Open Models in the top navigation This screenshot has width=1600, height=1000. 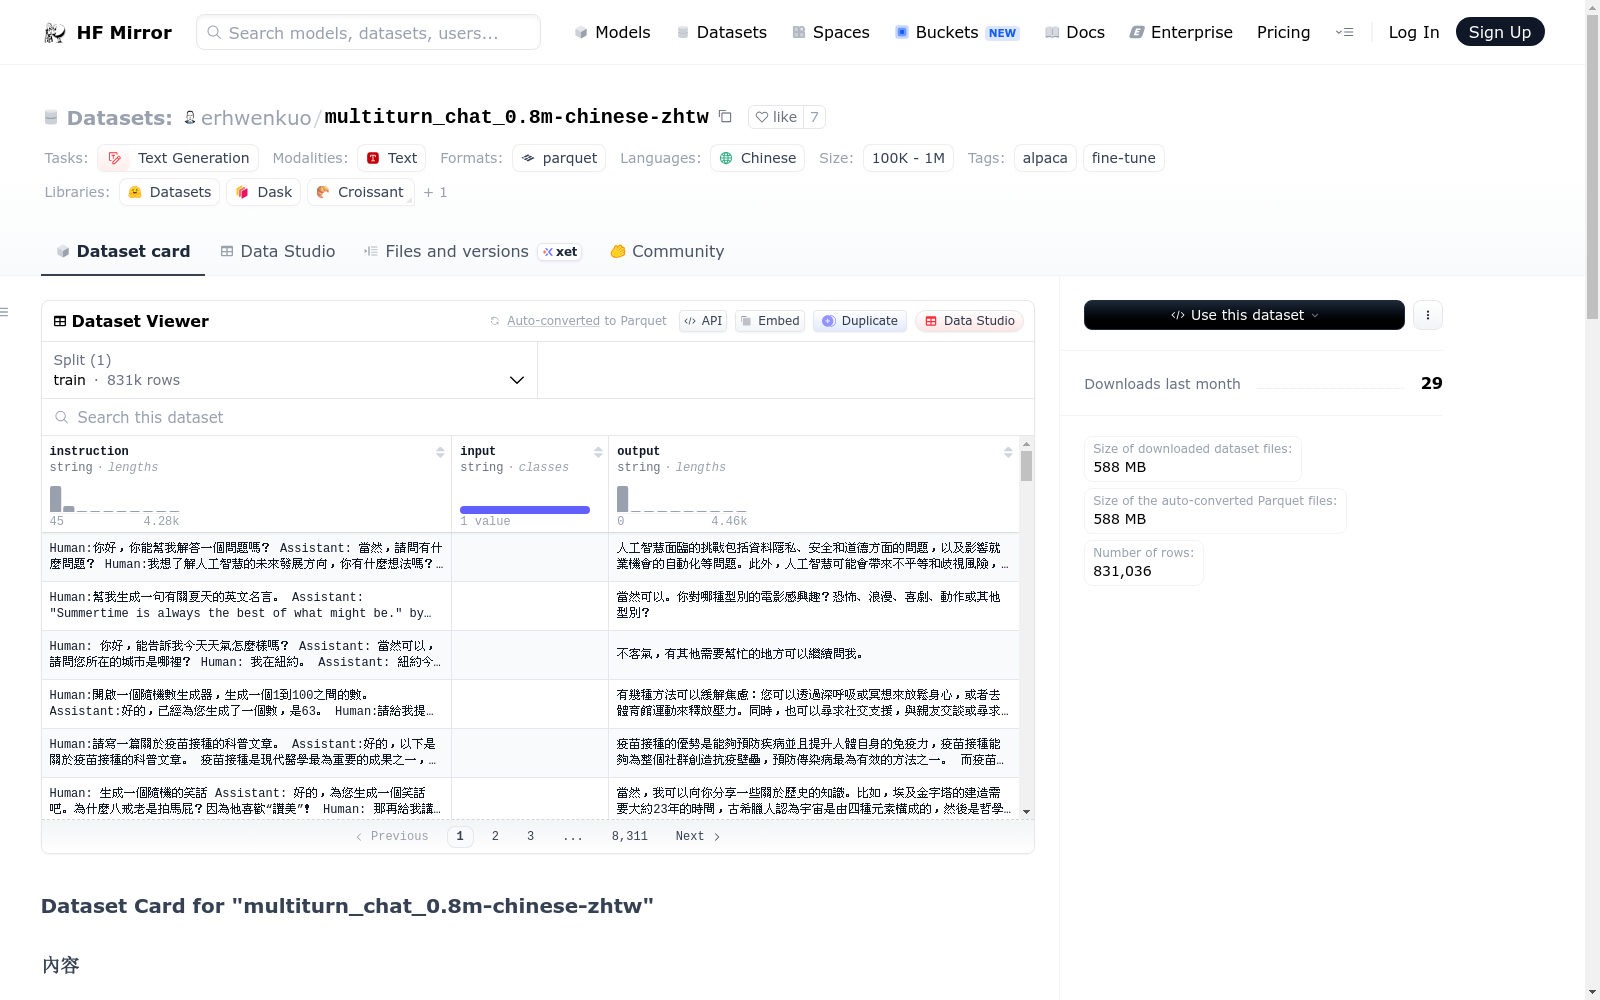coord(612,32)
